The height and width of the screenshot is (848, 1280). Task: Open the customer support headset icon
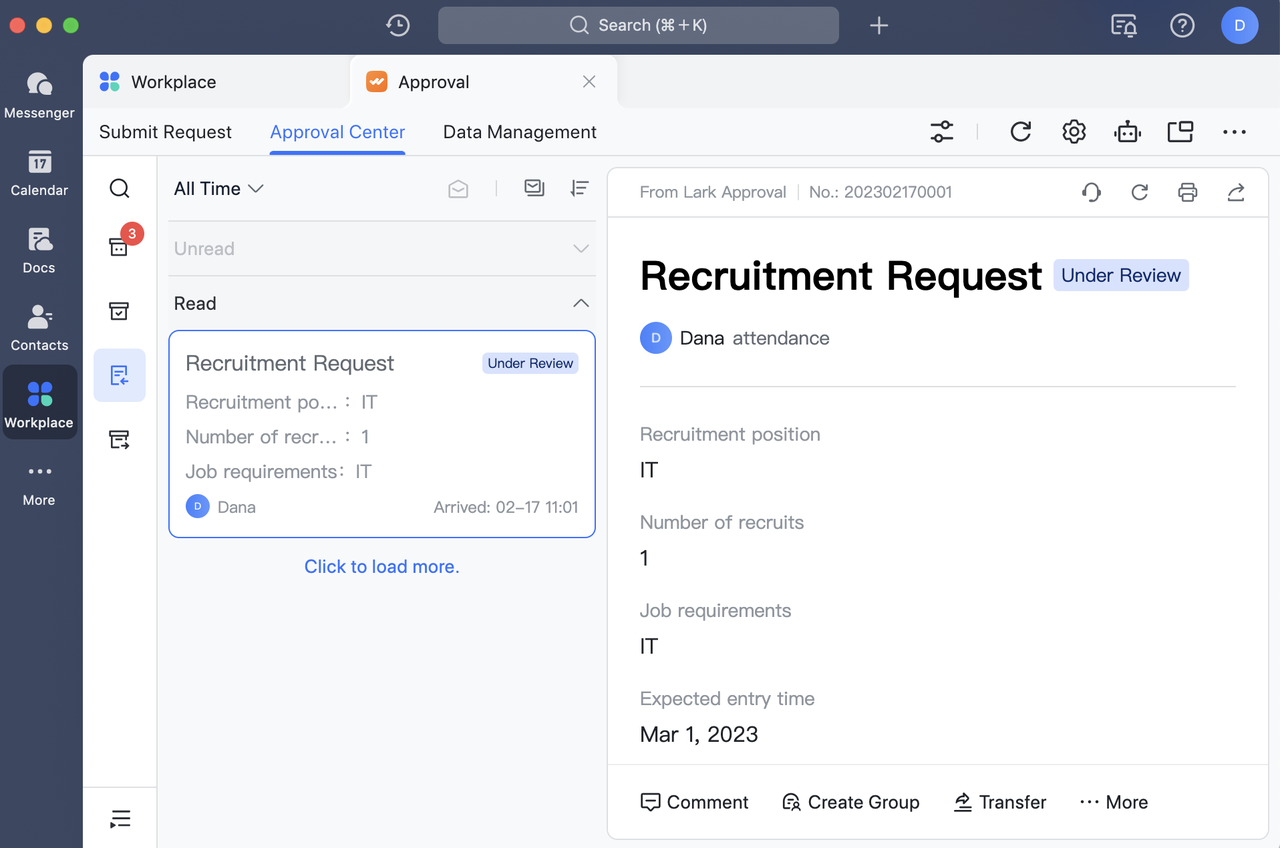pyautogui.click(x=1091, y=192)
